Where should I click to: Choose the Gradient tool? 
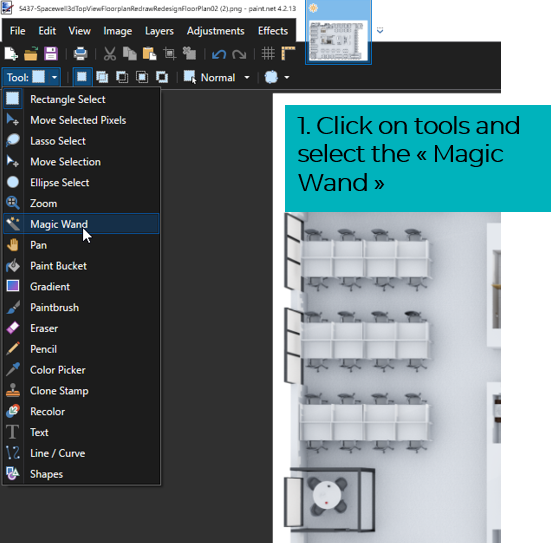tap(81, 287)
